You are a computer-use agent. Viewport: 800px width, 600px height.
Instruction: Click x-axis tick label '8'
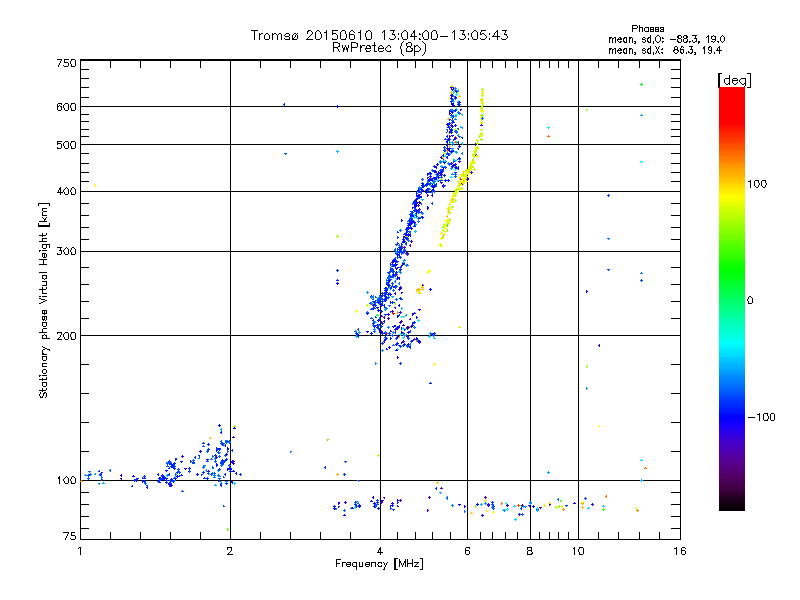pos(530,551)
